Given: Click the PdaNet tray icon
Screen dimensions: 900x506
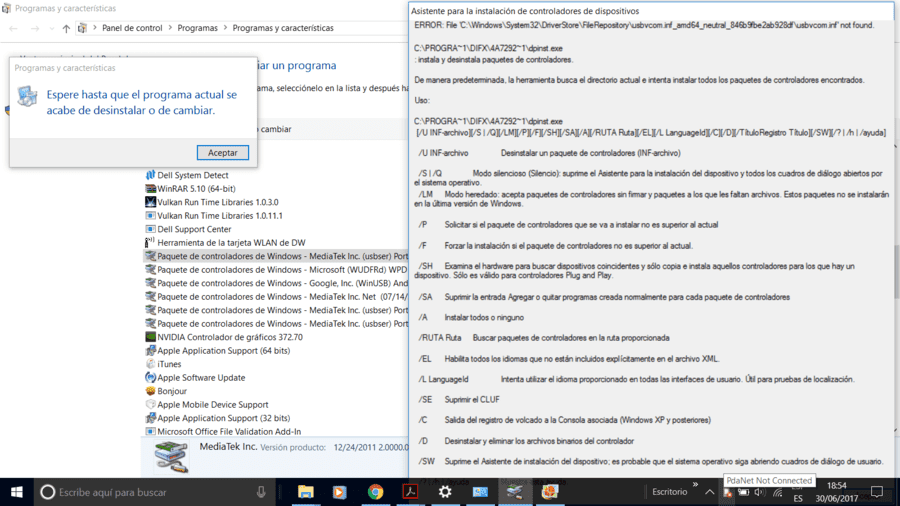Looking at the screenshot, I should click(x=727, y=492).
